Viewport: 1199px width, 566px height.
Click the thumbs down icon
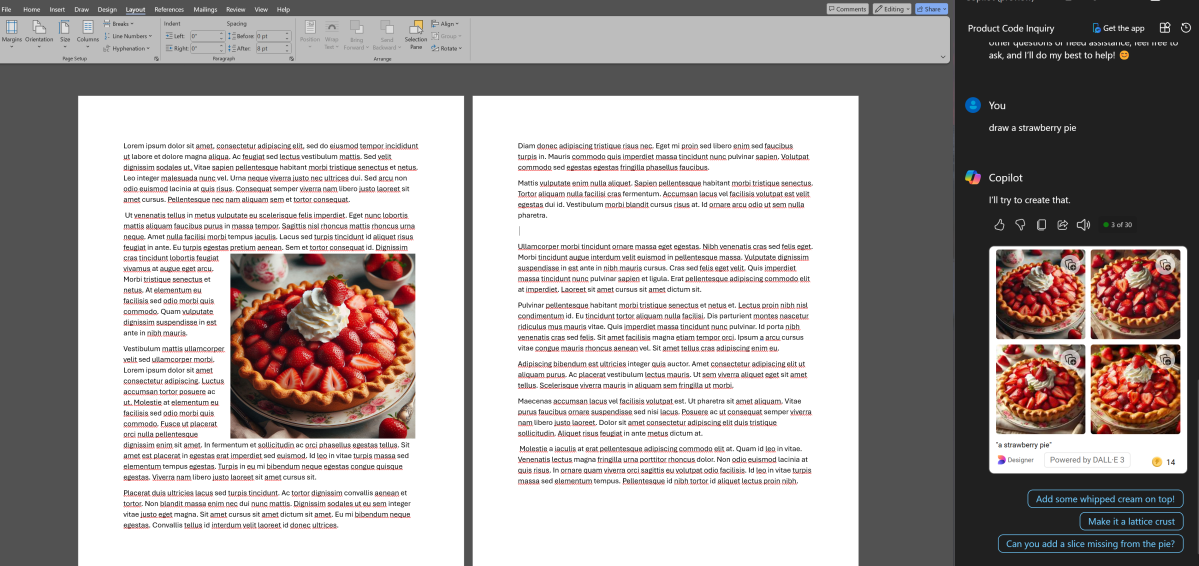(1019, 225)
